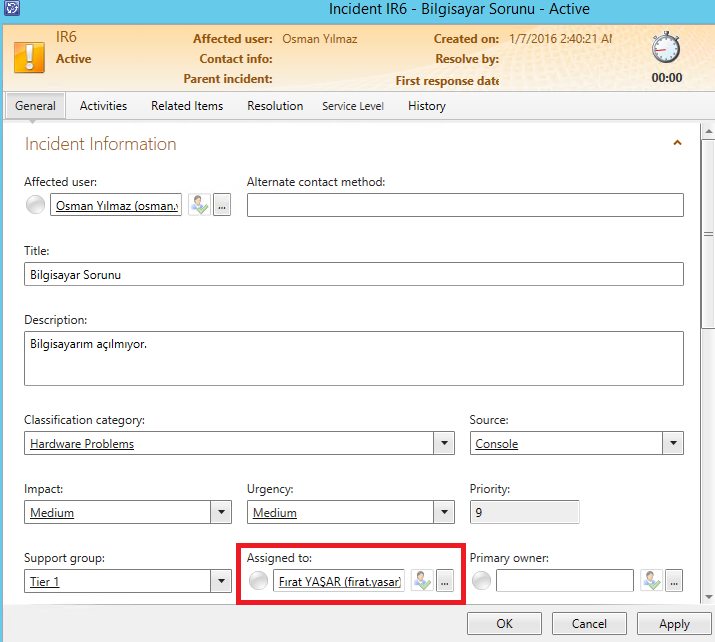The height and width of the screenshot is (642, 715).
Task: Open the Impact dropdown
Action: (x=221, y=512)
